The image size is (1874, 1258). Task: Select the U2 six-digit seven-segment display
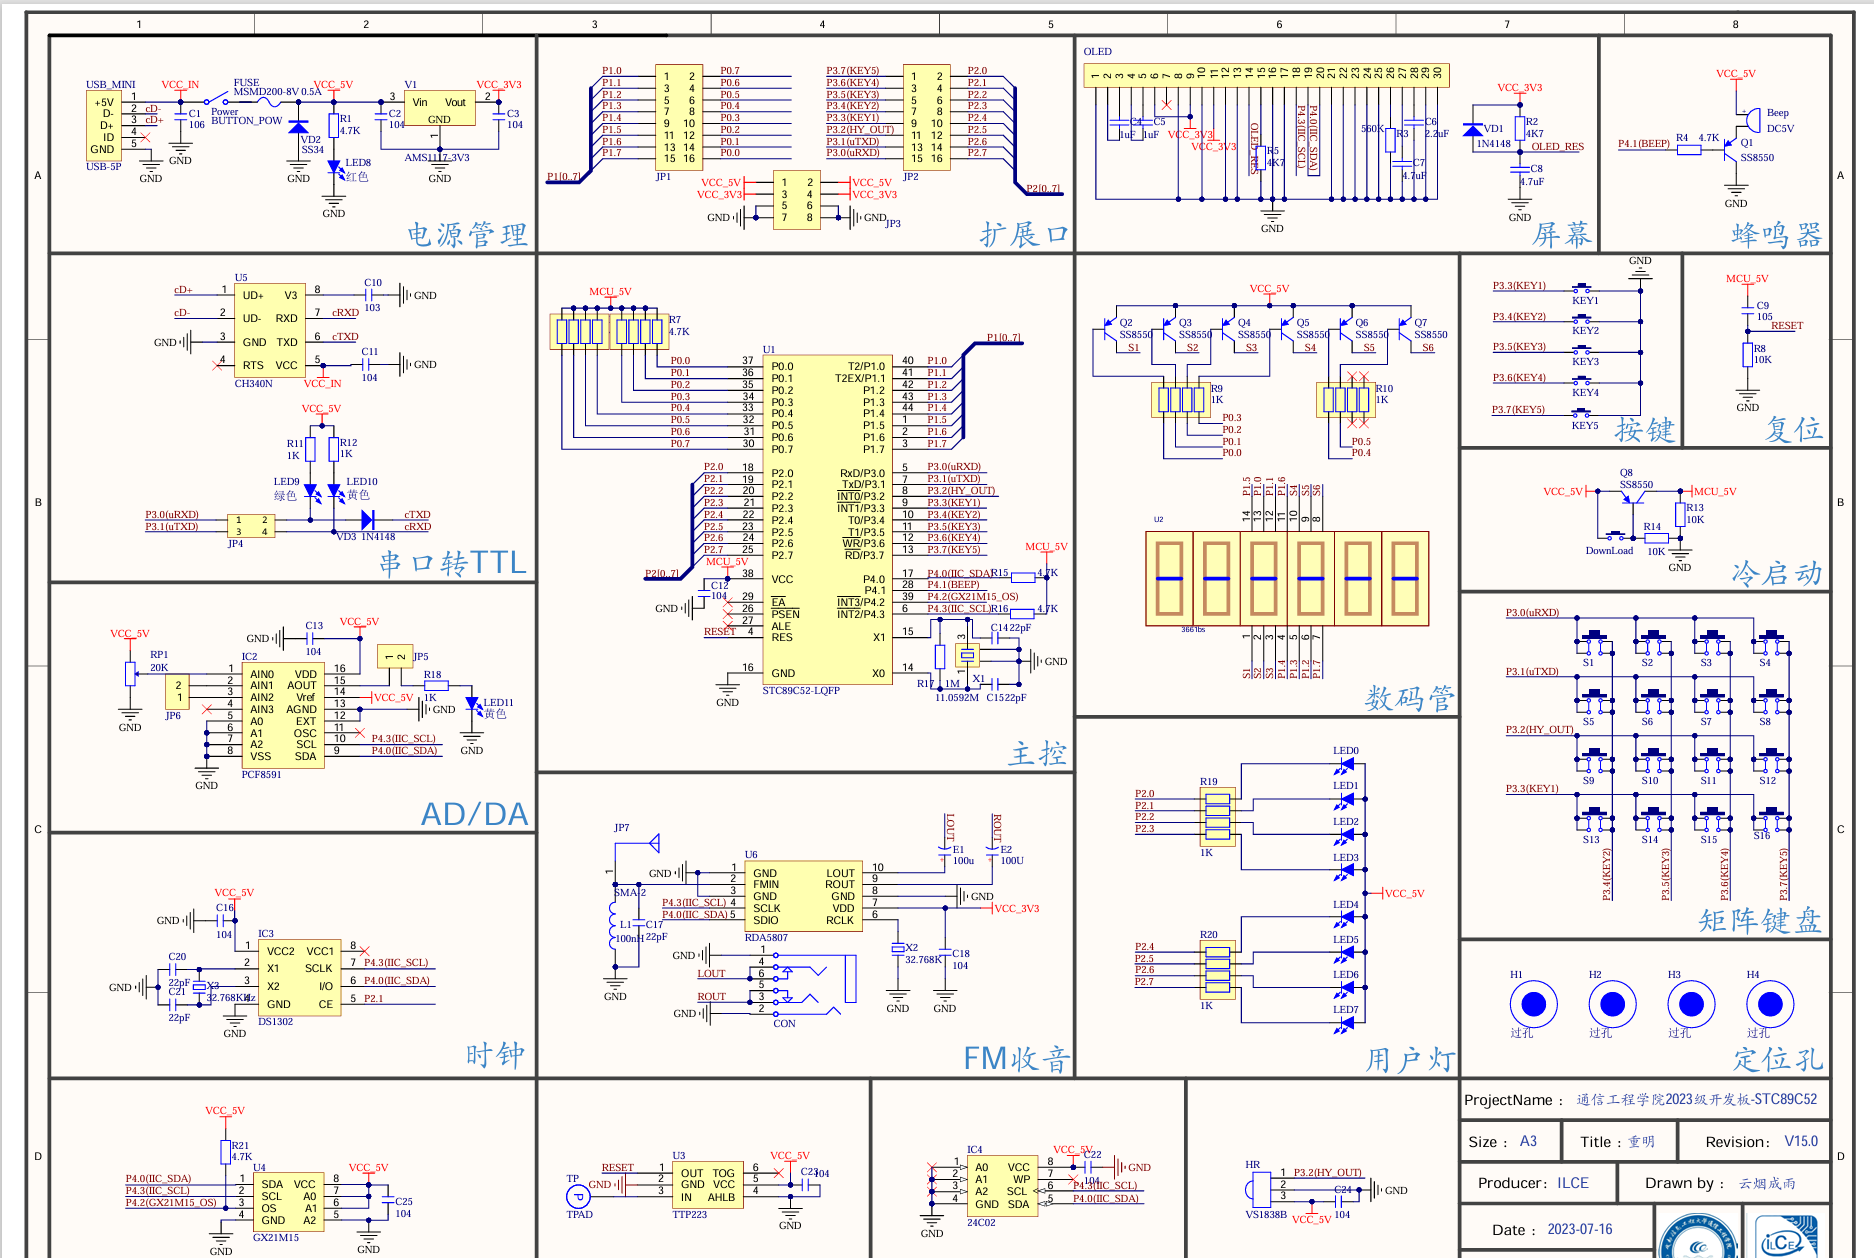1287,579
